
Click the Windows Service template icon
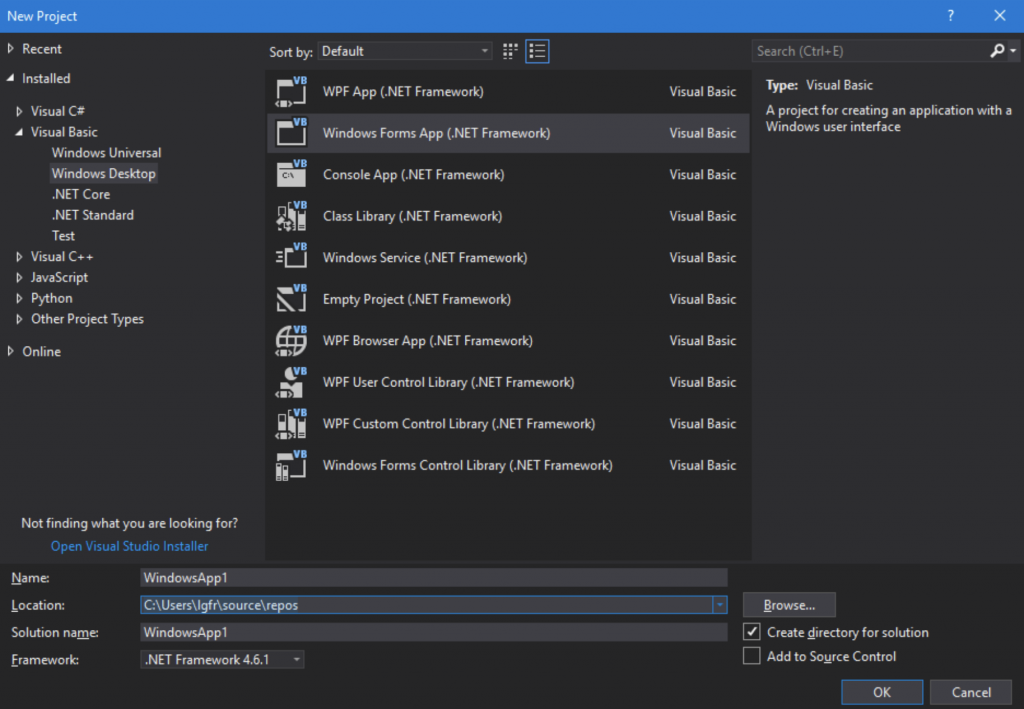click(x=290, y=257)
